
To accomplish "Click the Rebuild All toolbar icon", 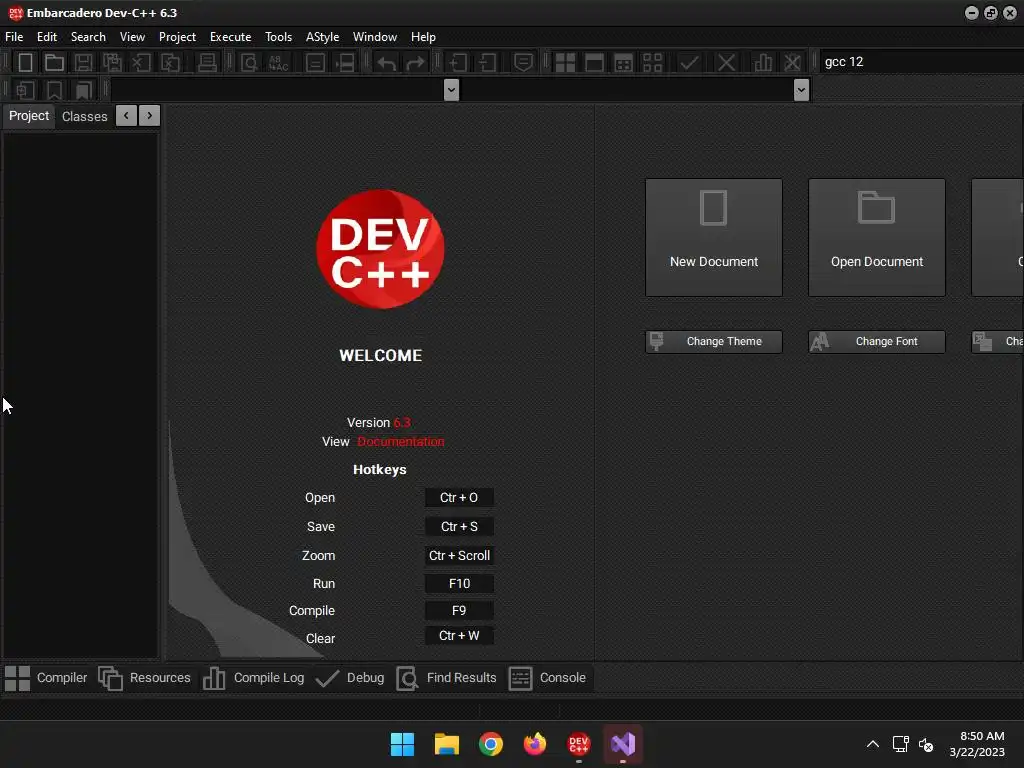I will (652, 63).
